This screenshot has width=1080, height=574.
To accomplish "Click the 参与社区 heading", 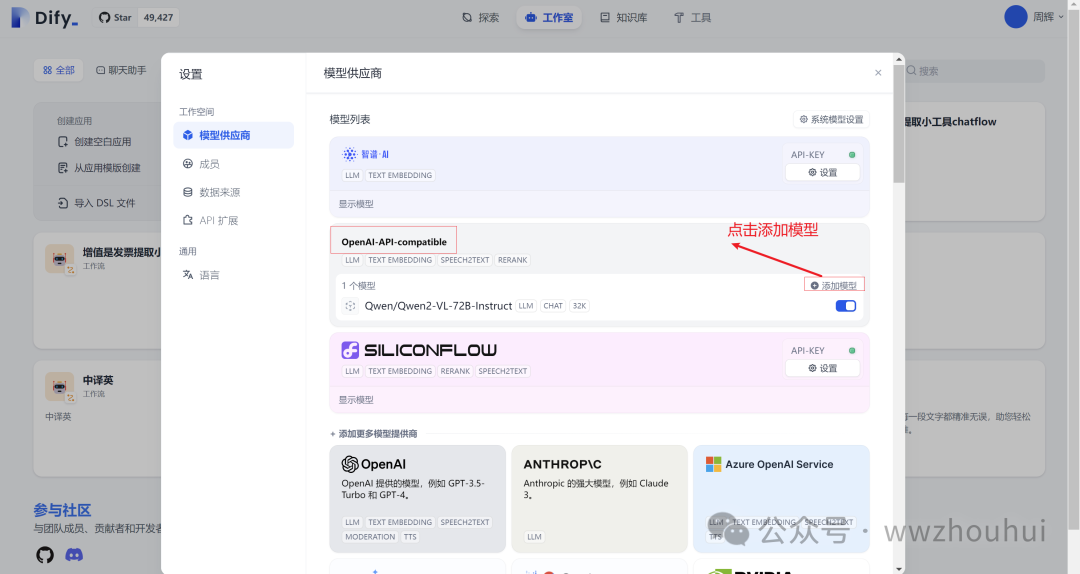I will point(63,511).
